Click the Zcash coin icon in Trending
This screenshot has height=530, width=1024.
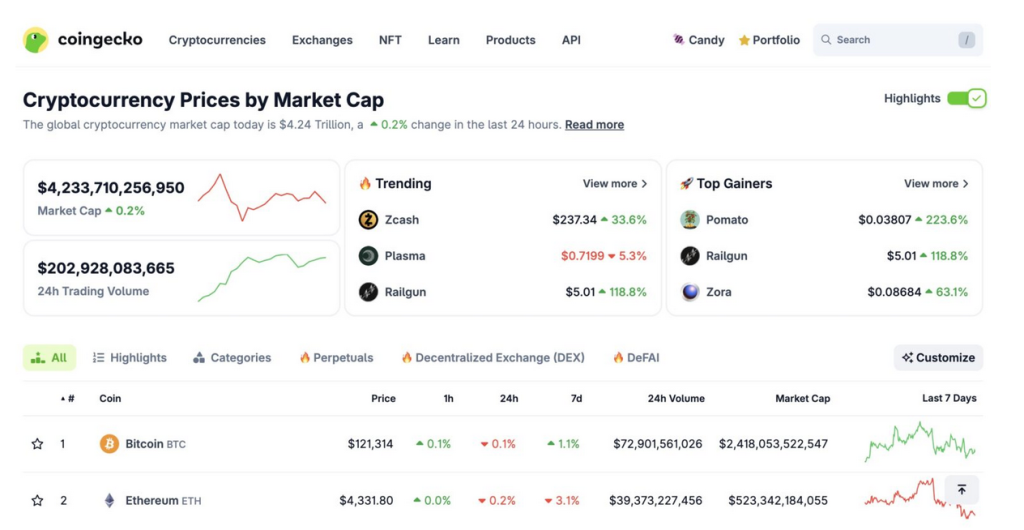368,220
